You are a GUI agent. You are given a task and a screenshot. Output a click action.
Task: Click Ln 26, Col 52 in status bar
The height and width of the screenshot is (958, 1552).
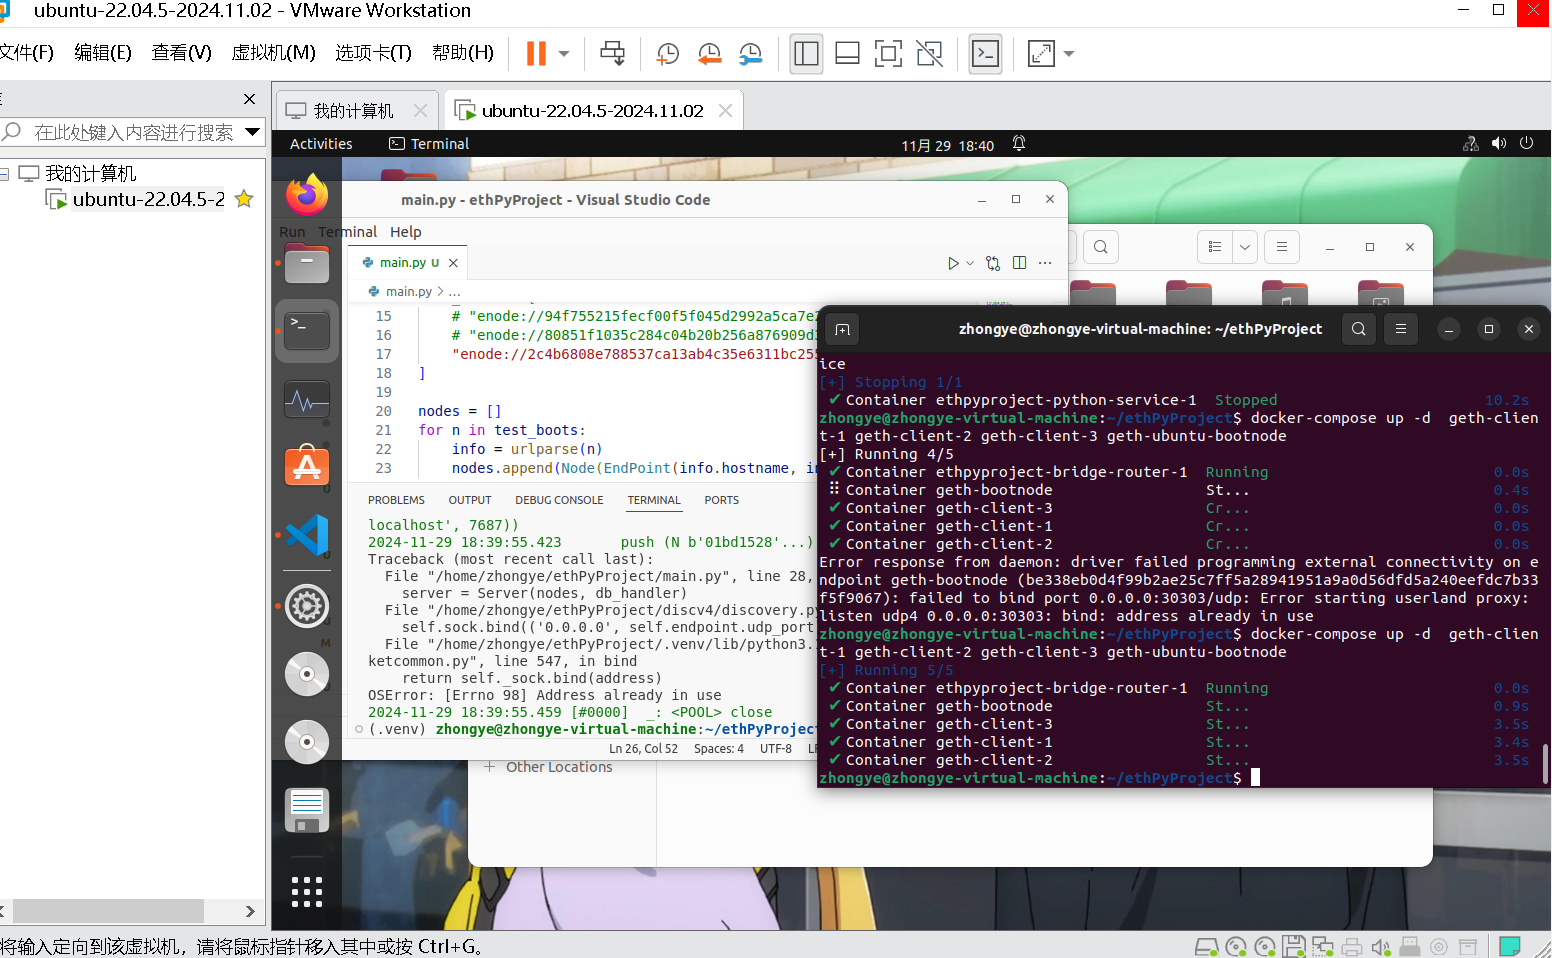point(643,749)
